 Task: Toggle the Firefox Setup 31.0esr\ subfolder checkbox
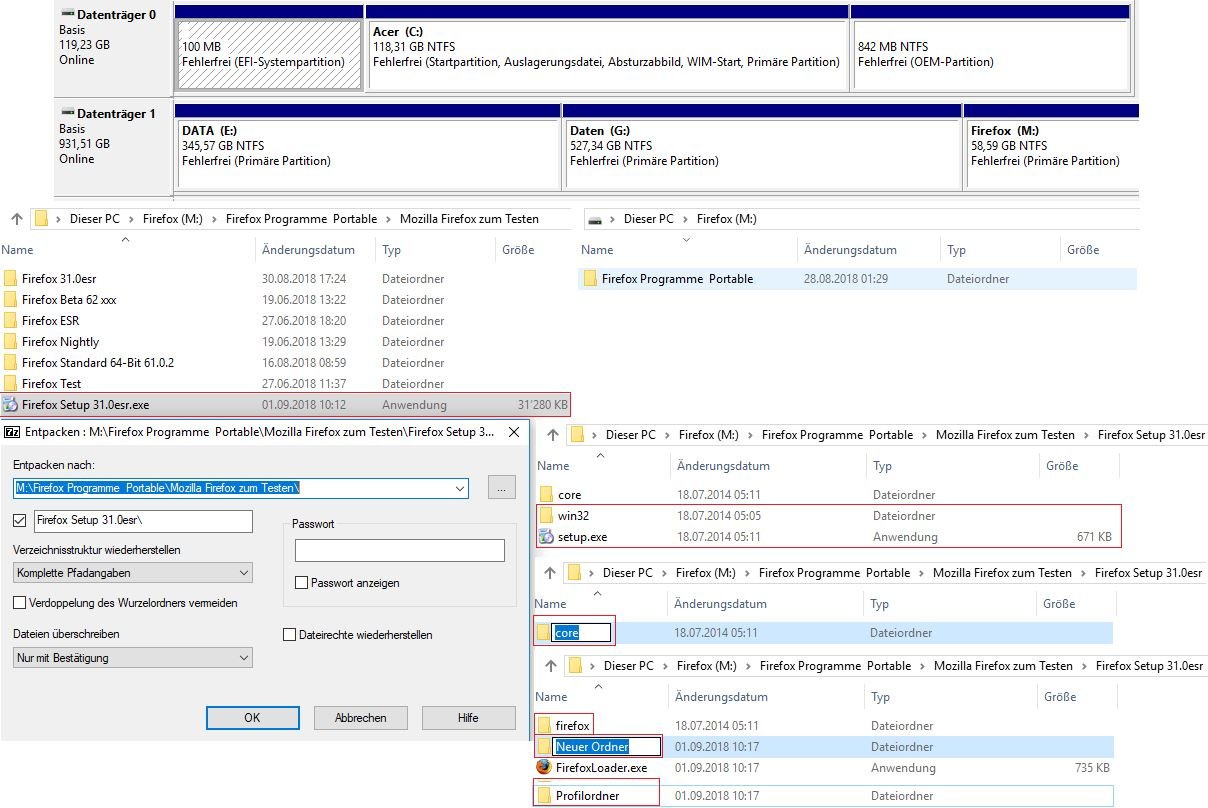click(x=20, y=521)
